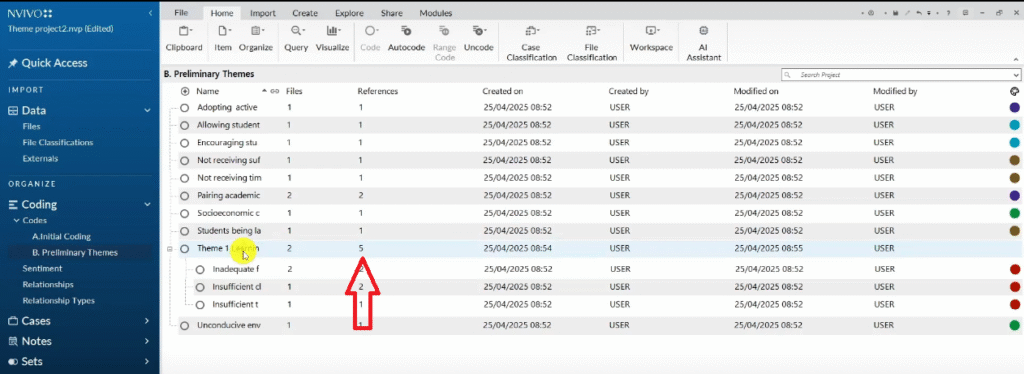Image resolution: width=1024 pixels, height=374 pixels.
Task: Select the circle of Insufficient cl code
Action: pyautogui.click(x=200, y=287)
